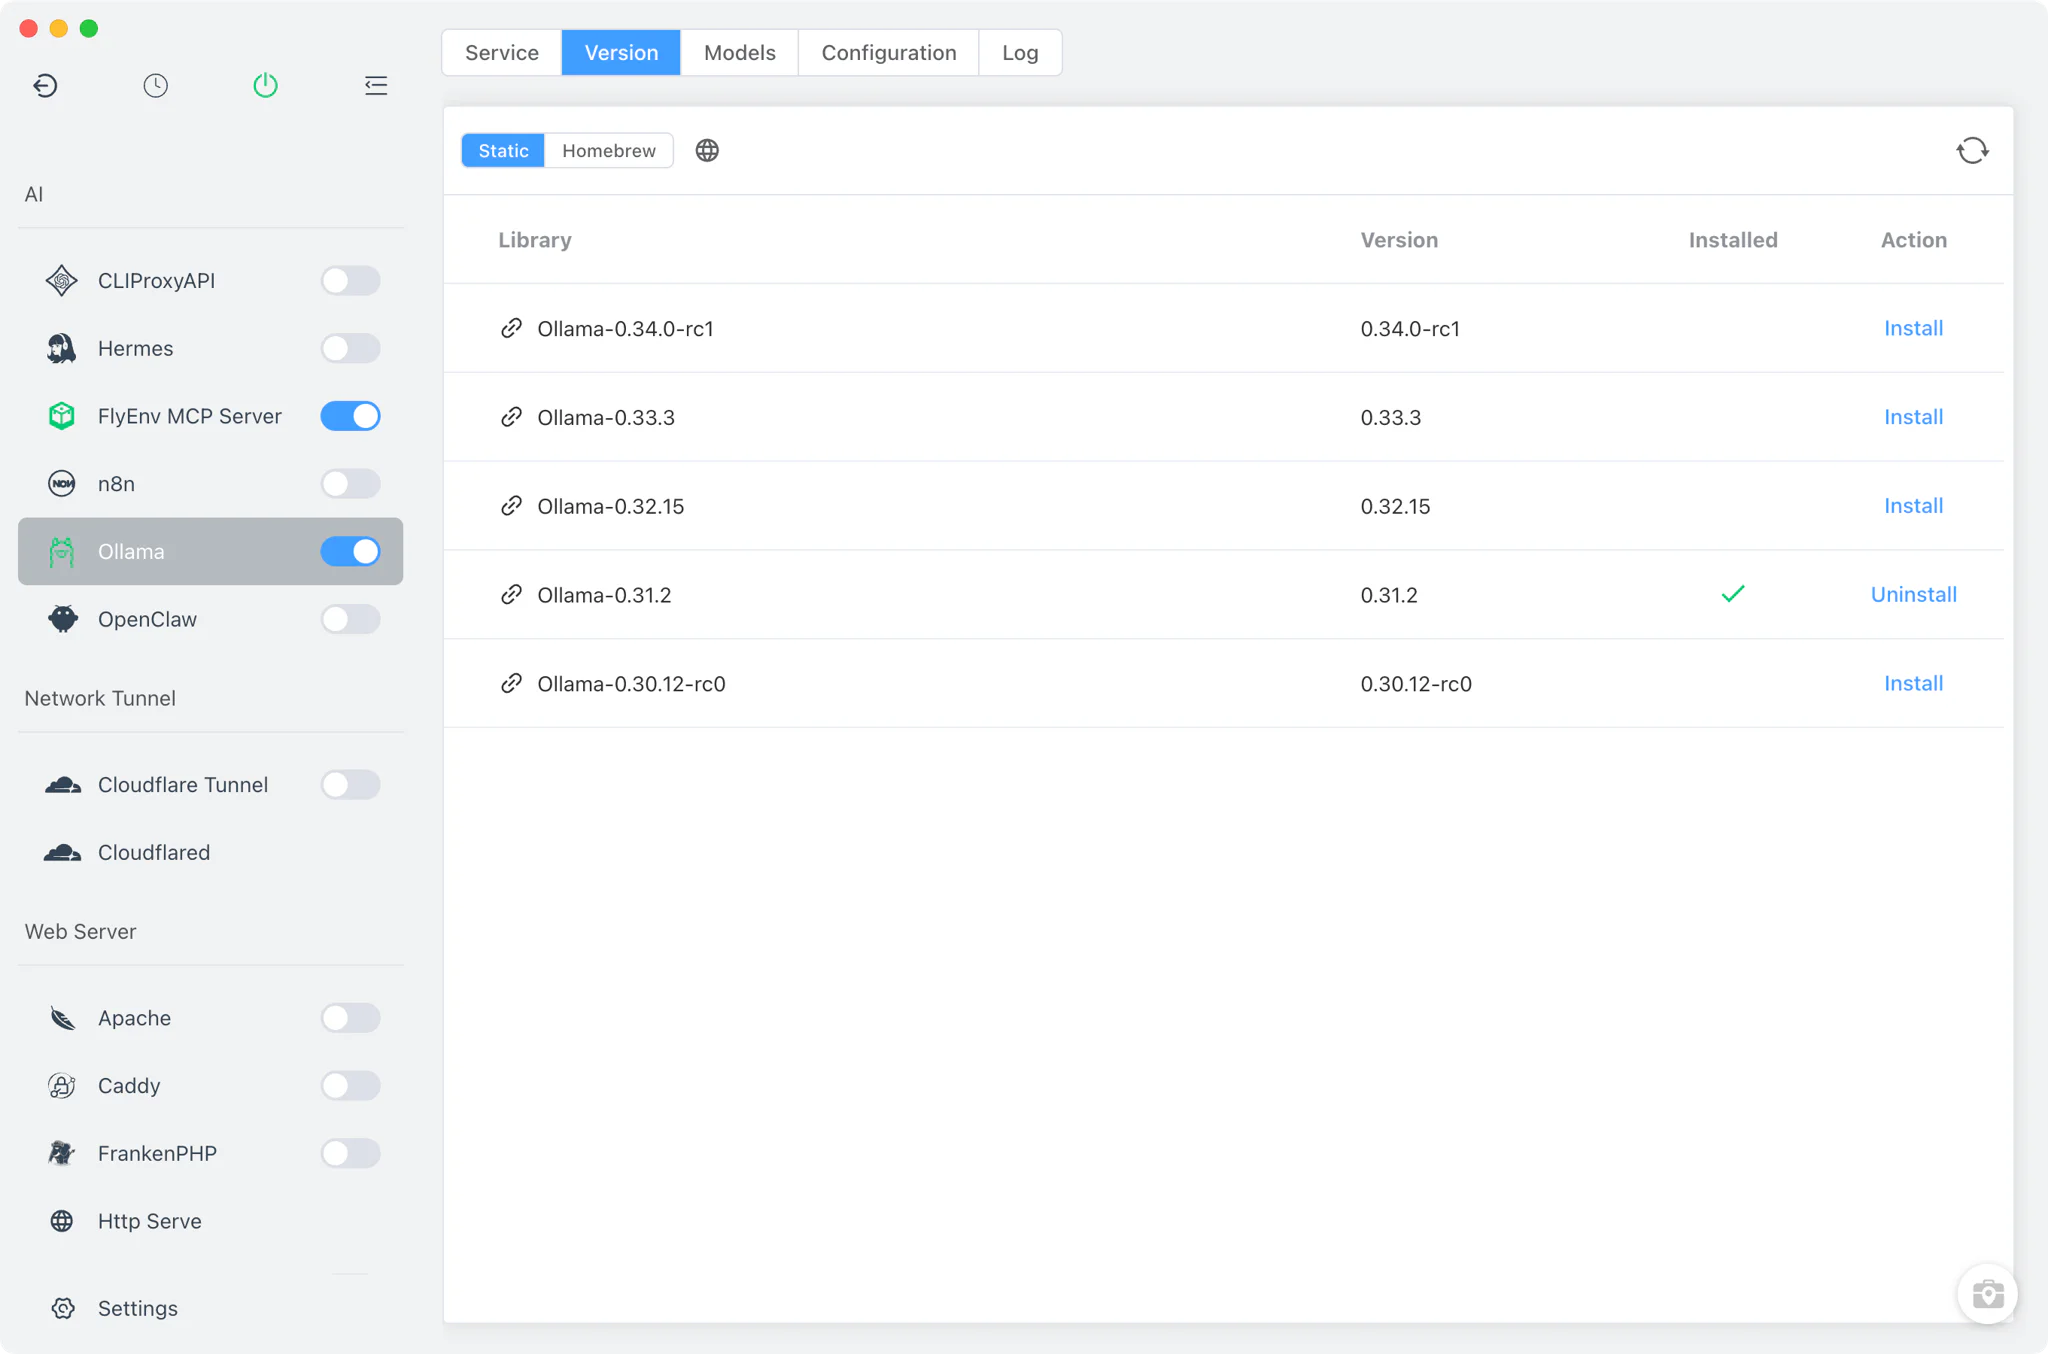The image size is (2048, 1354).
Task: Uninstall Ollama 0.31.2
Action: point(1913,595)
